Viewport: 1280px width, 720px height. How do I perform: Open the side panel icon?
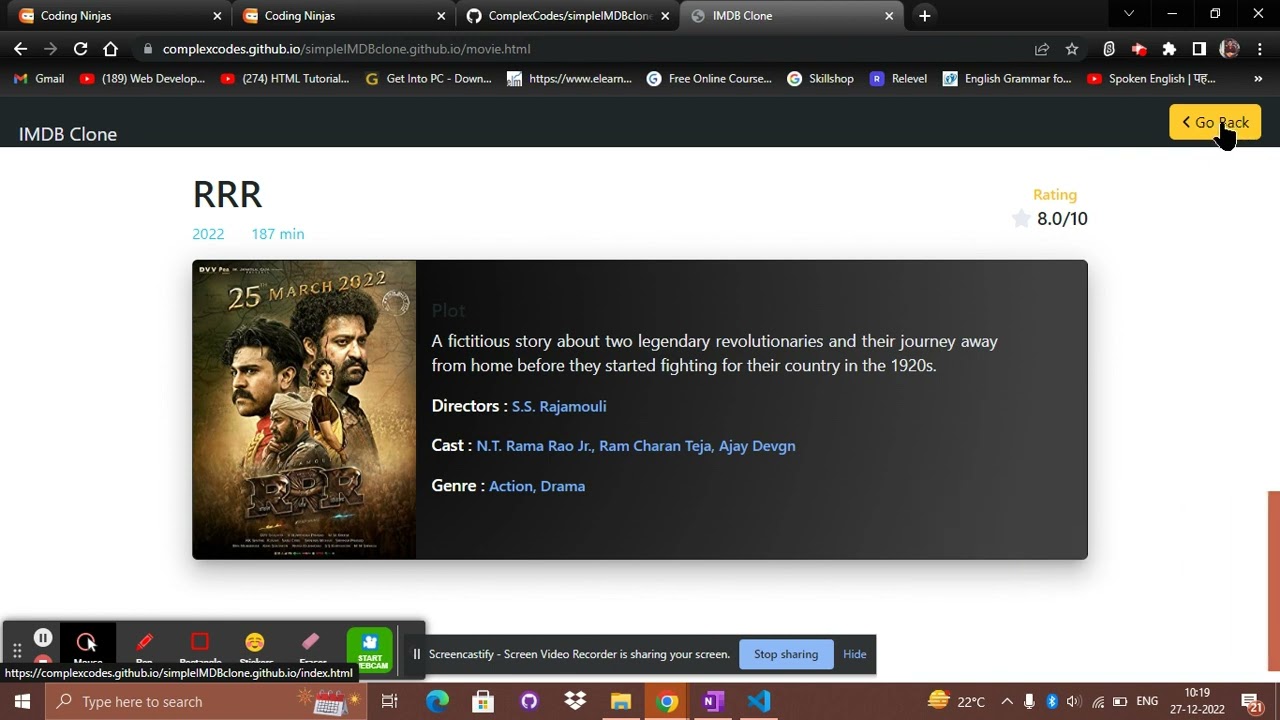pos(1199,49)
